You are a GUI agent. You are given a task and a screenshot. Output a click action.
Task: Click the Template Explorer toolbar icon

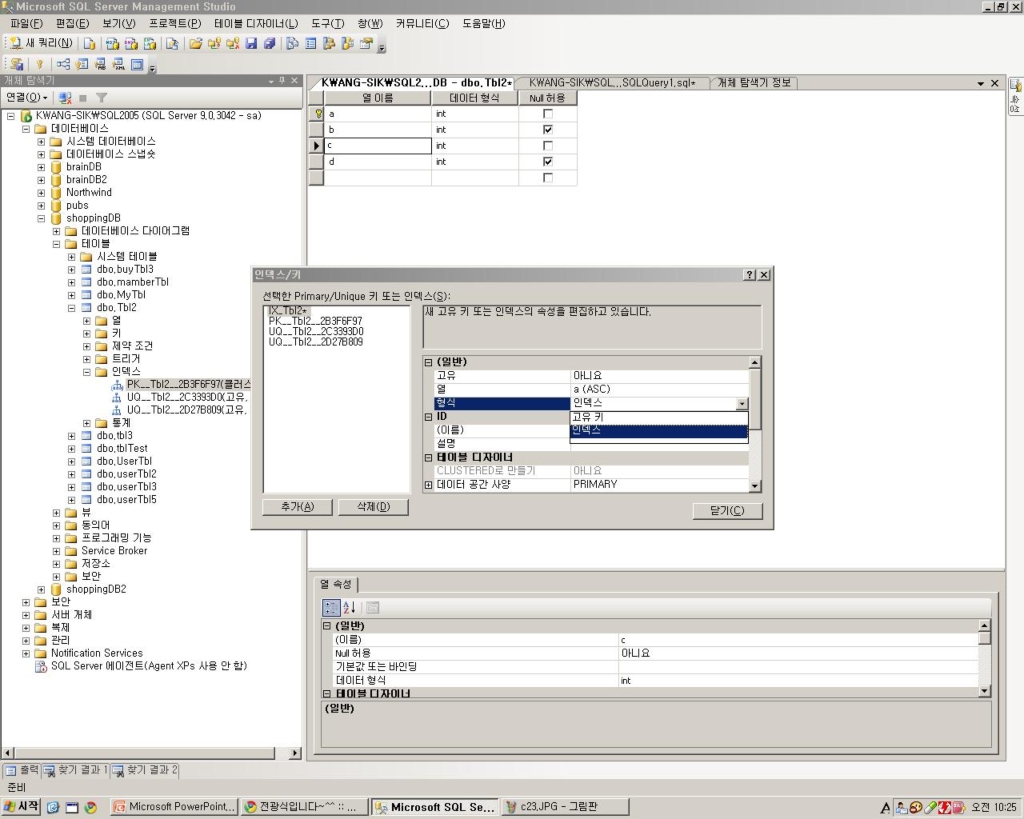click(x=347, y=44)
